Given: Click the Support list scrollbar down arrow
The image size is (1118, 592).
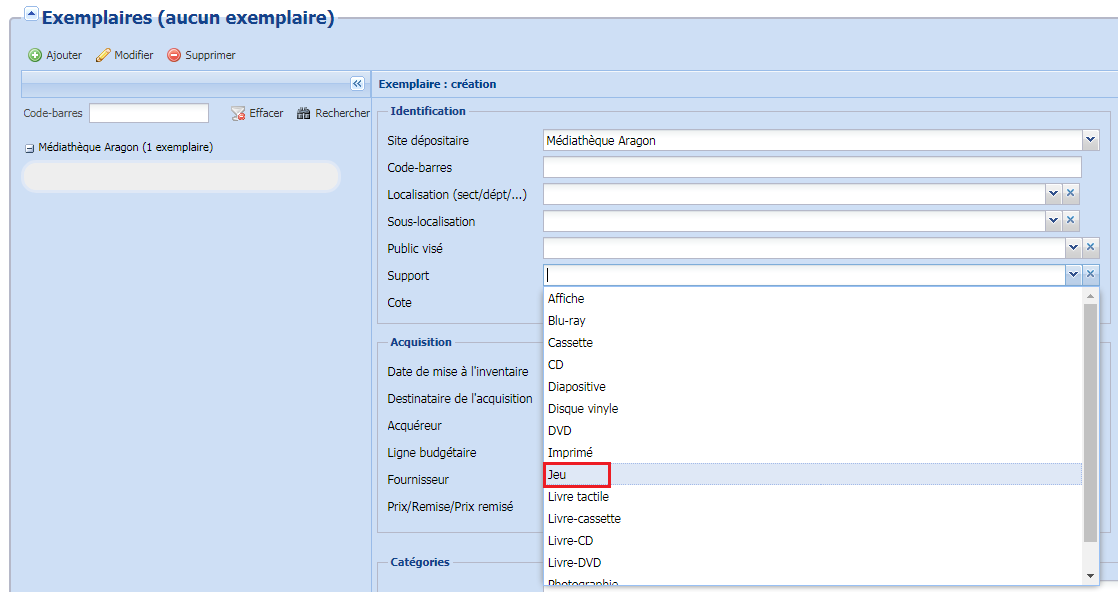Looking at the screenshot, I should click(x=1091, y=576).
